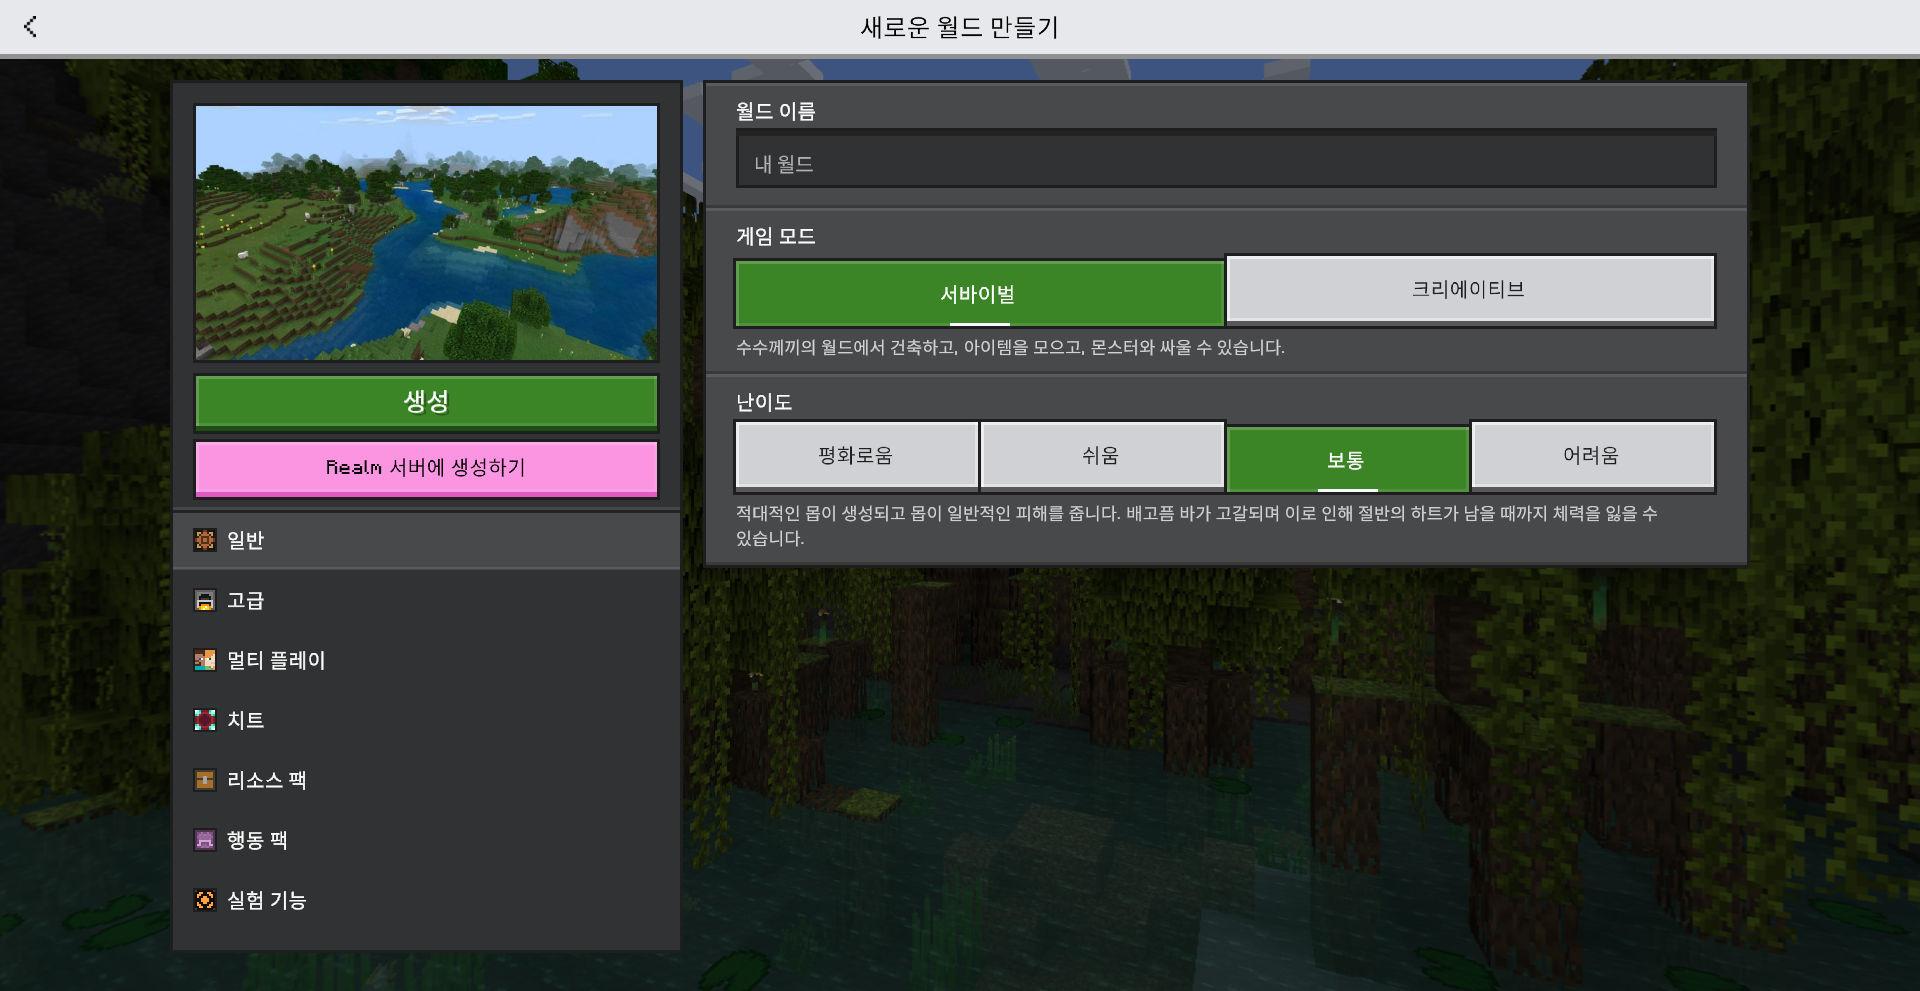
Task: Set difficulty to 쉬움
Action: pyautogui.click(x=1101, y=455)
